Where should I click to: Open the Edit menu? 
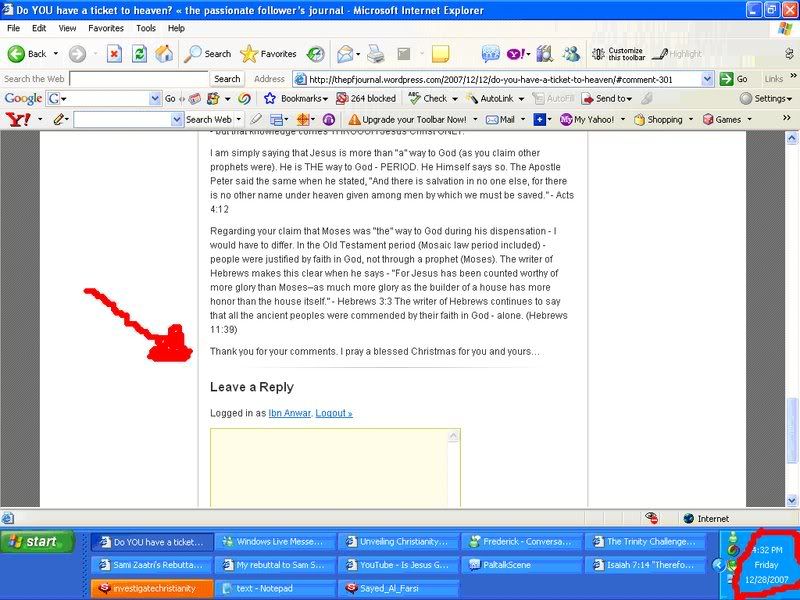point(39,28)
